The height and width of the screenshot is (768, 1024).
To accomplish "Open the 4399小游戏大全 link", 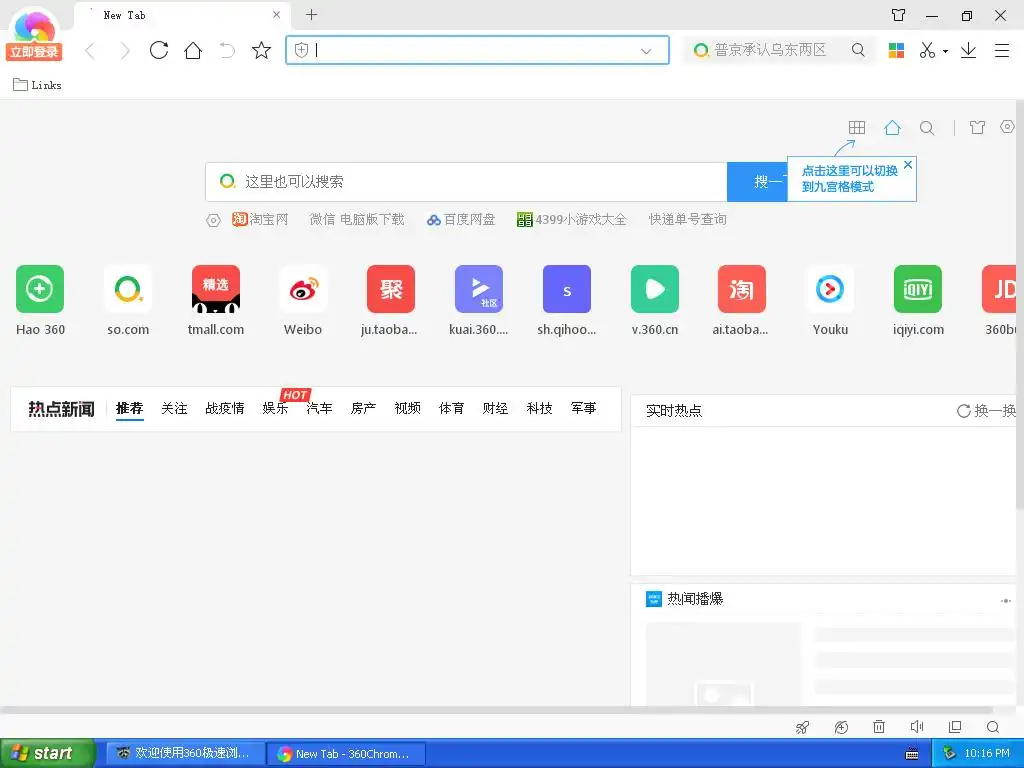I will click(571, 219).
